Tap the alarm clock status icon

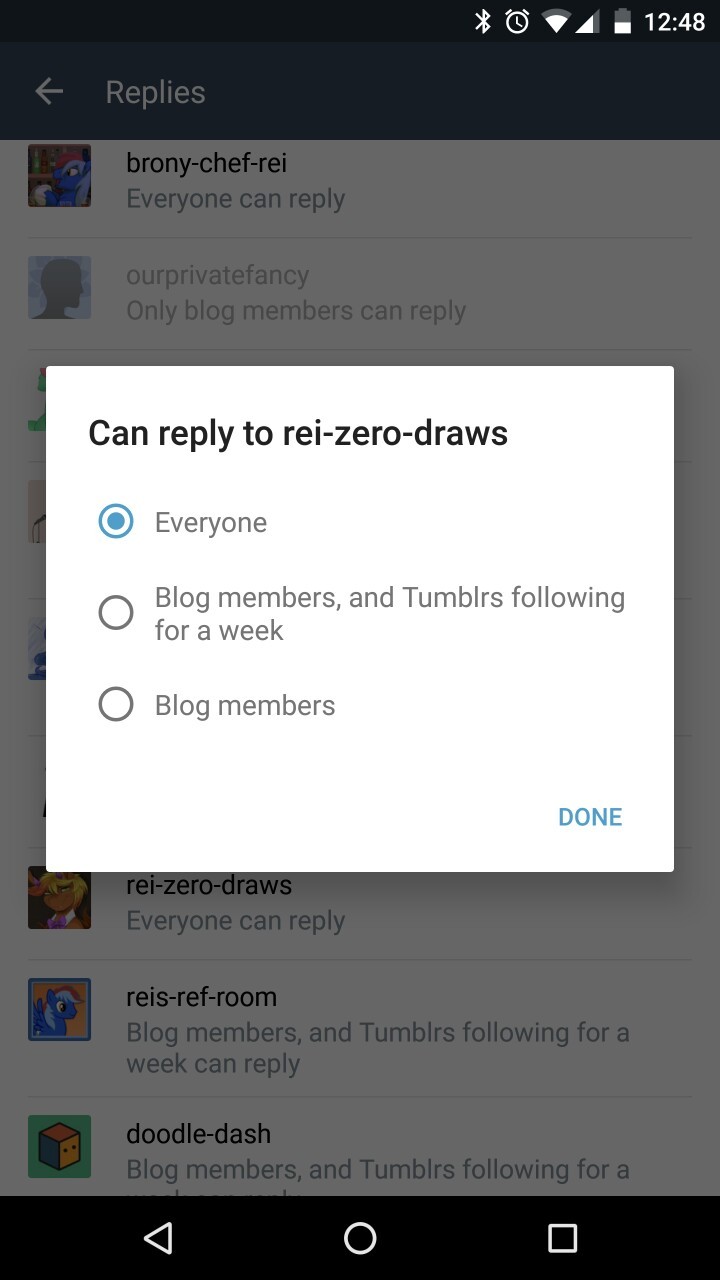point(517,21)
